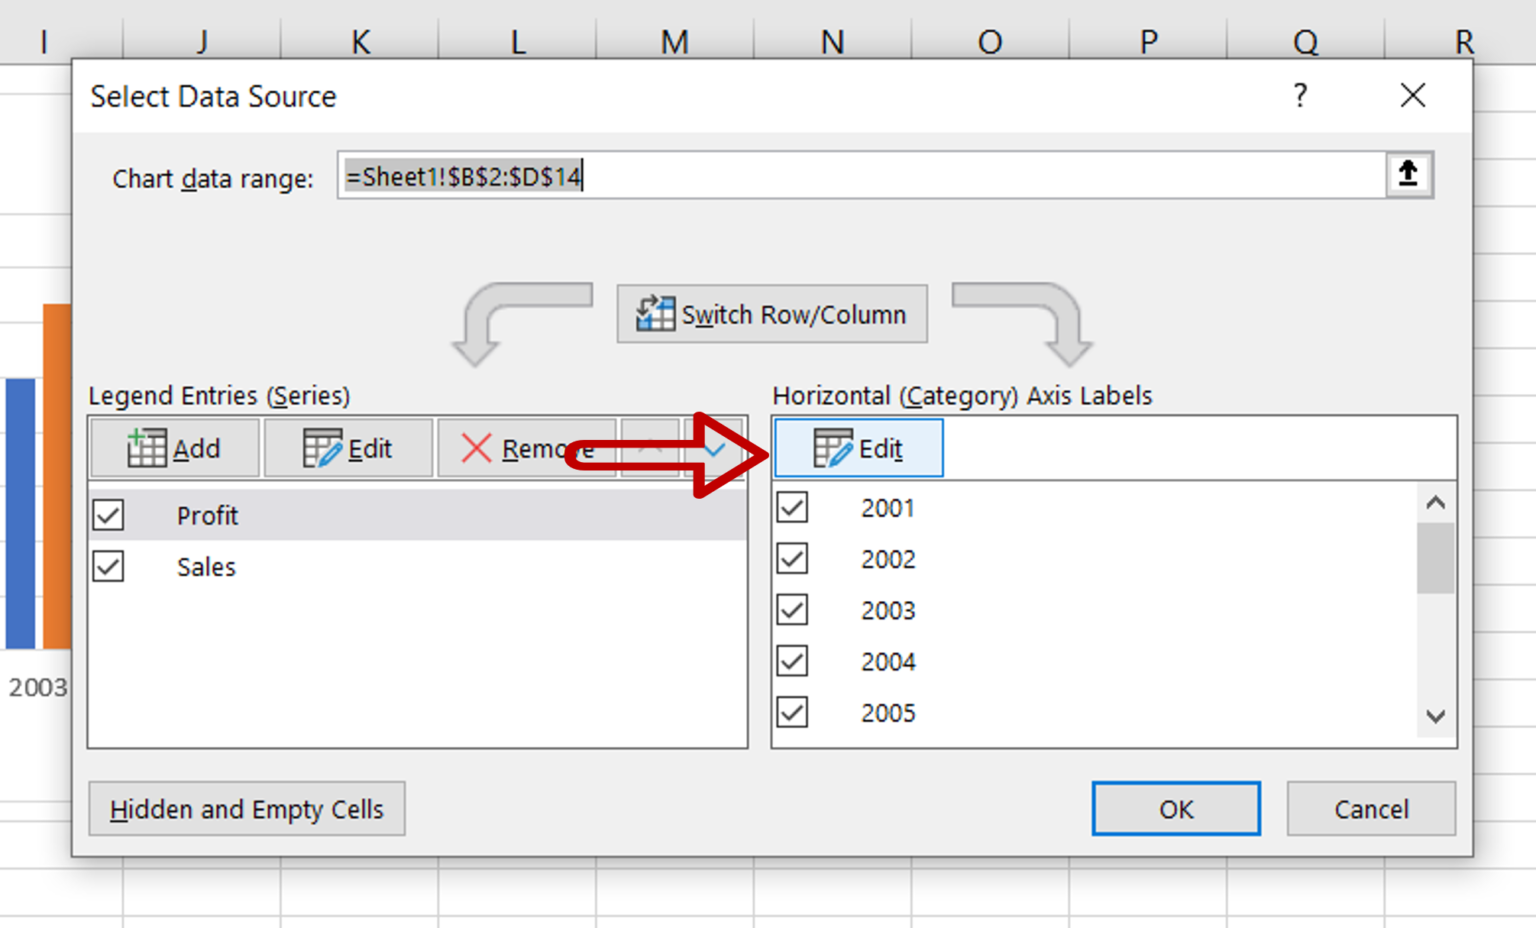This screenshot has height=928, width=1536.
Task: Uncheck the 2005 axis label
Action: coord(791,712)
